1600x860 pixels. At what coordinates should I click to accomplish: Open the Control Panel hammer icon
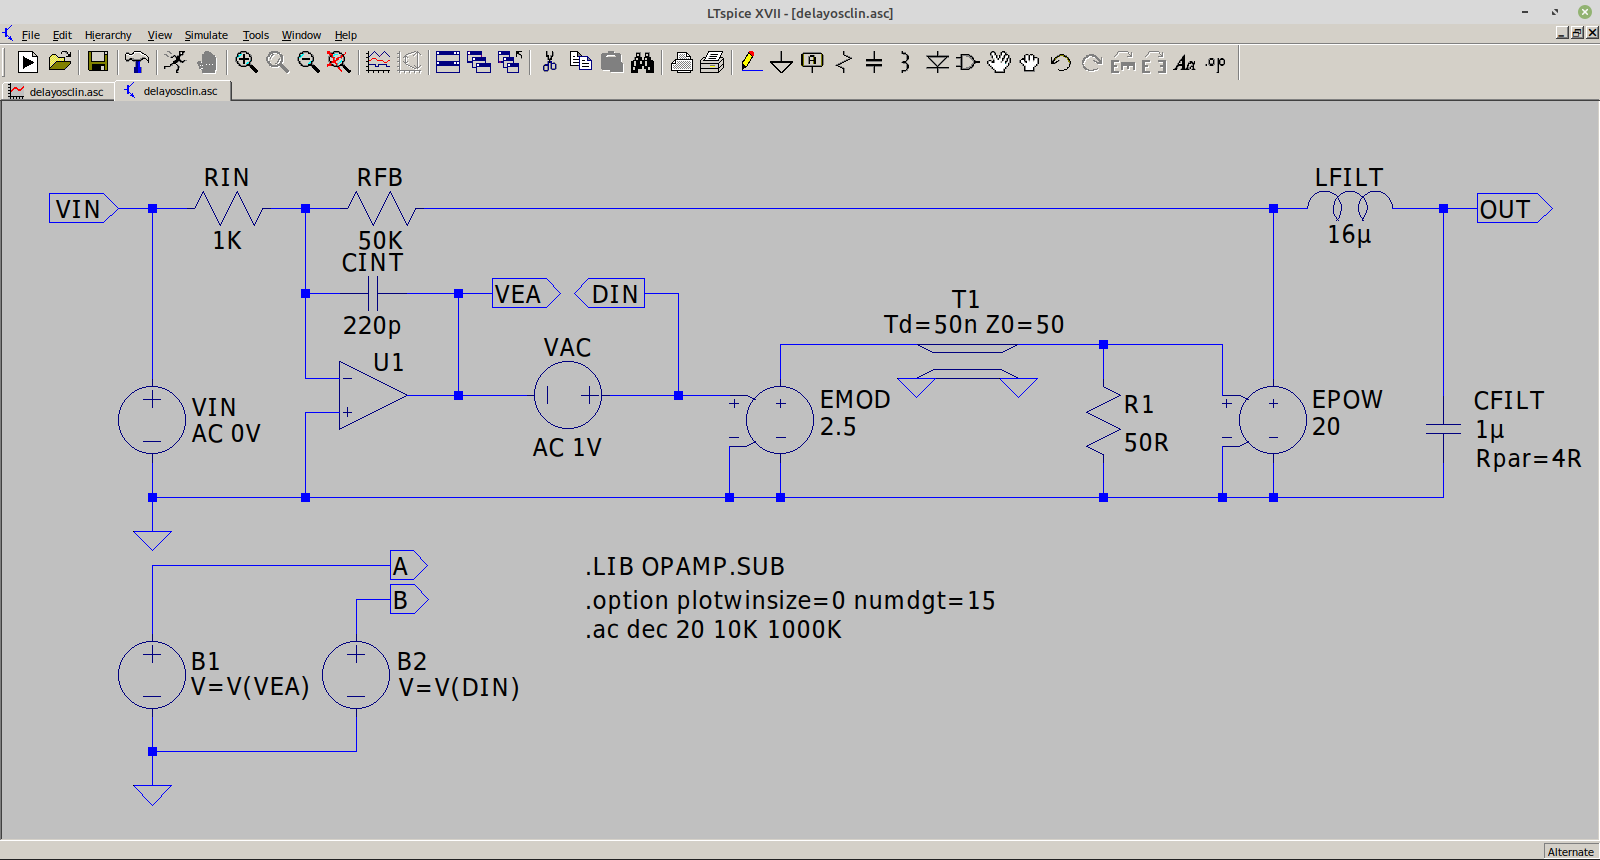coord(137,62)
